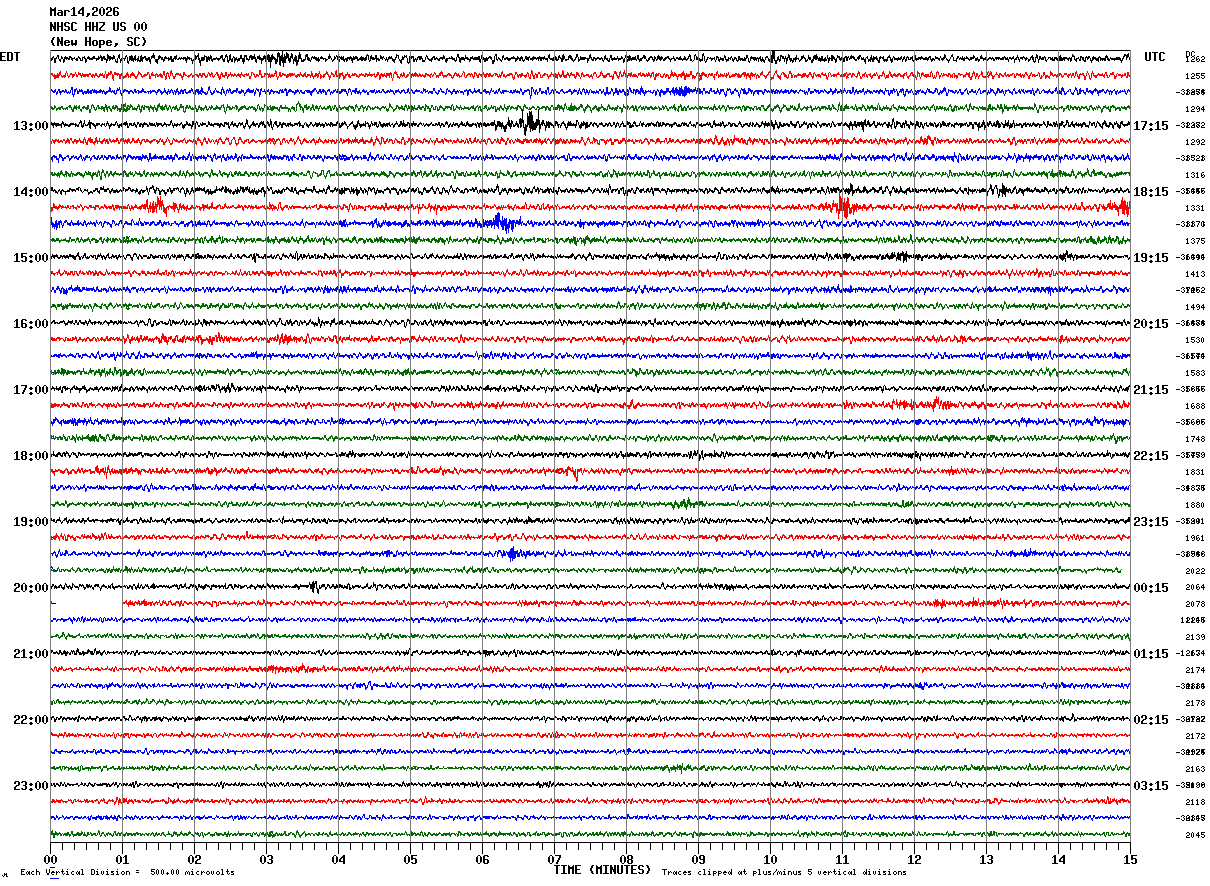
Task: Click minute tick label "10" on bottom axis
Action: pos(770,859)
